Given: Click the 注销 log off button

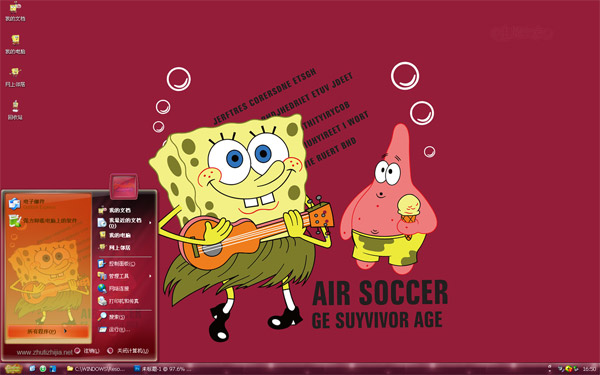Looking at the screenshot, I should tap(87, 351).
